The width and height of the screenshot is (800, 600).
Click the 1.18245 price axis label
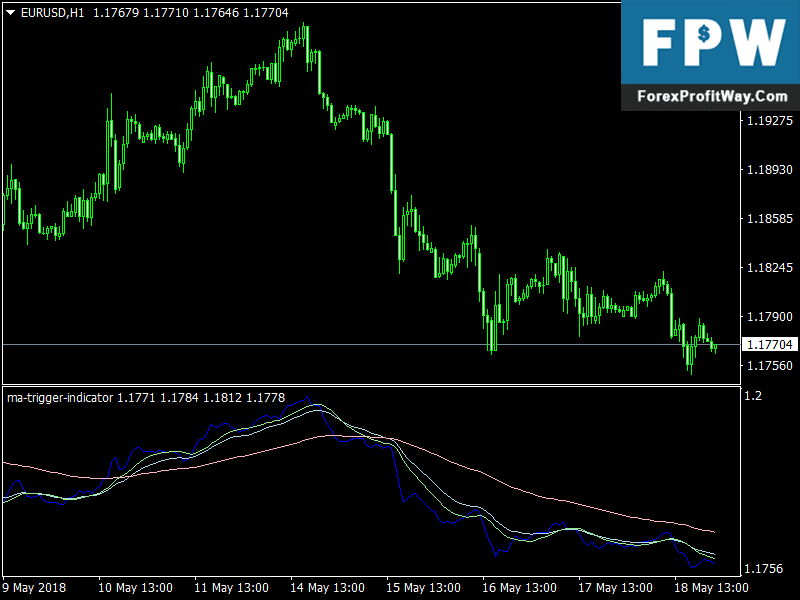(769, 267)
